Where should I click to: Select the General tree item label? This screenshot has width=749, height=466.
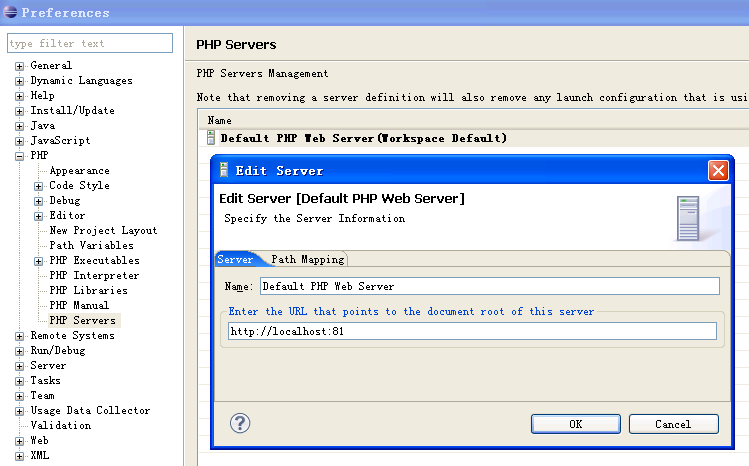point(51,65)
